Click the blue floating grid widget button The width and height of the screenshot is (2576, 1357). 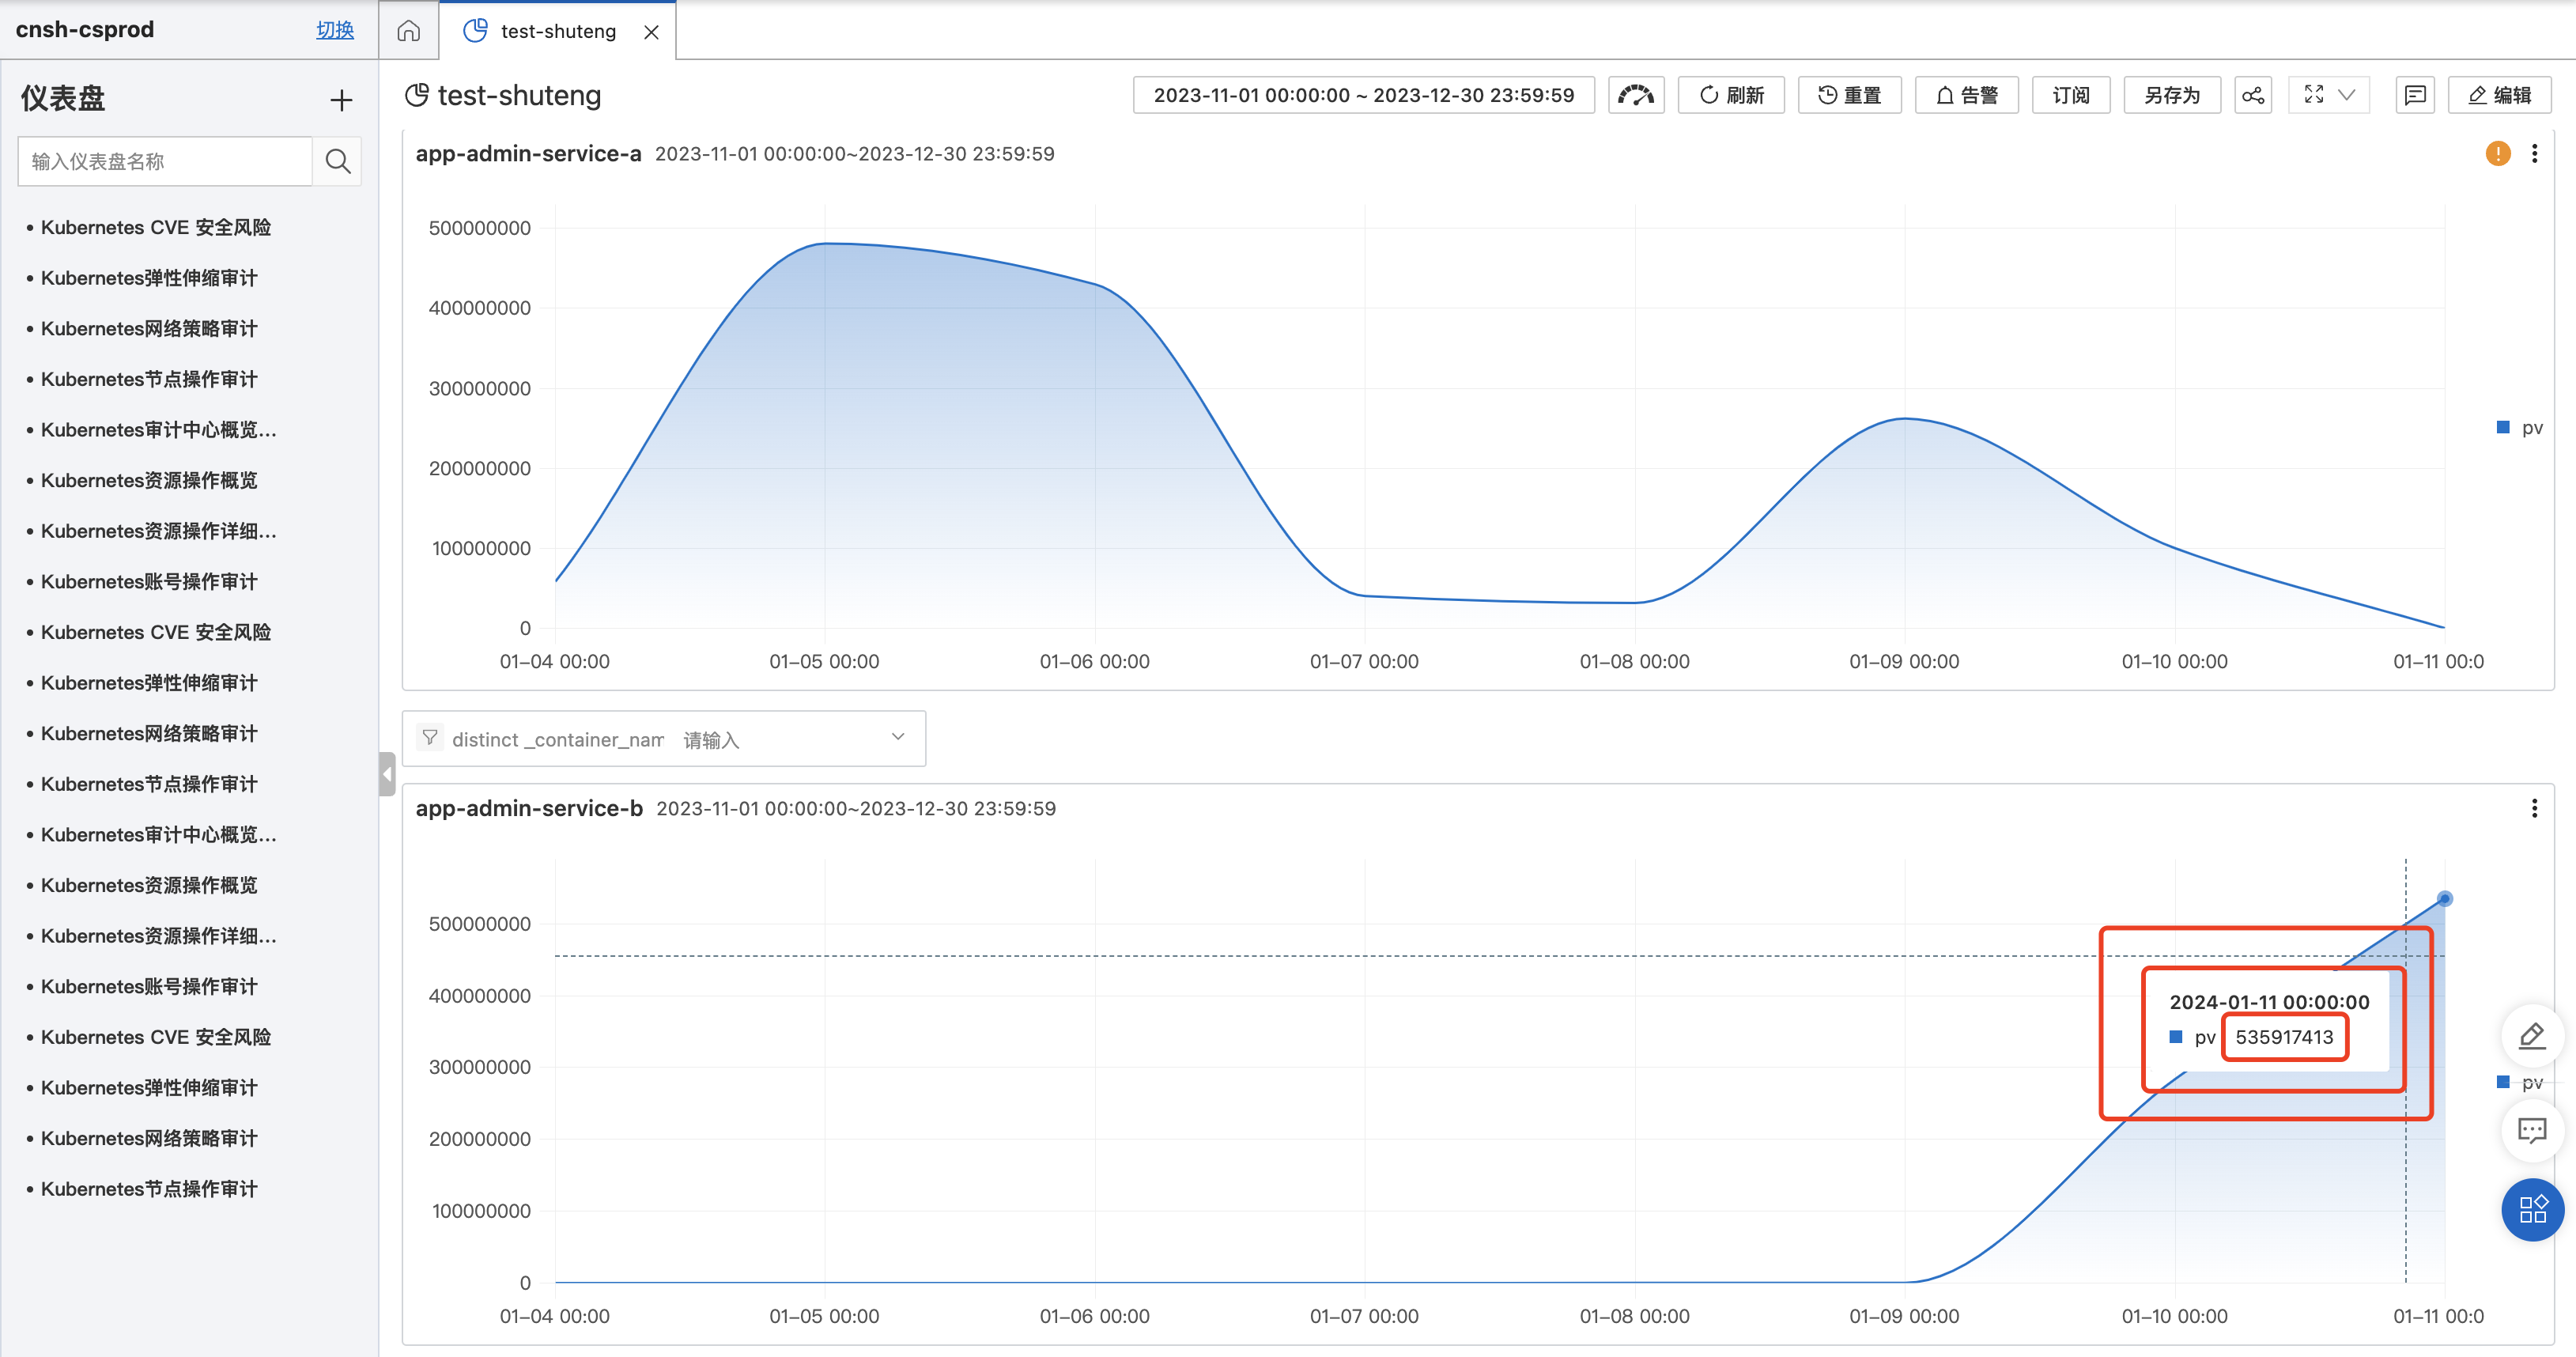click(x=2532, y=1210)
